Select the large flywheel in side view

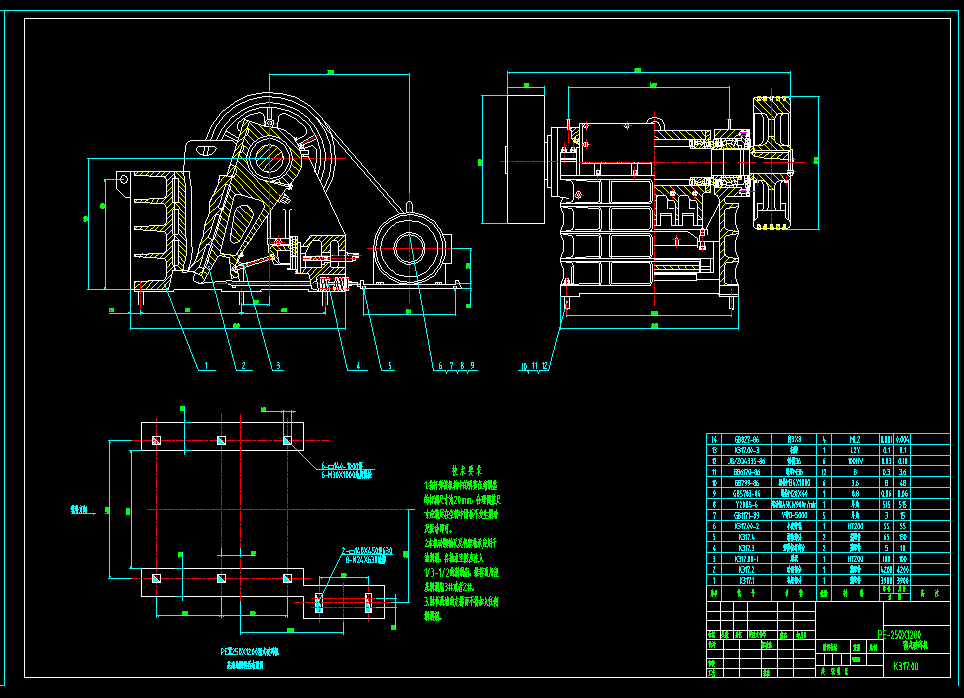(x=270, y=157)
